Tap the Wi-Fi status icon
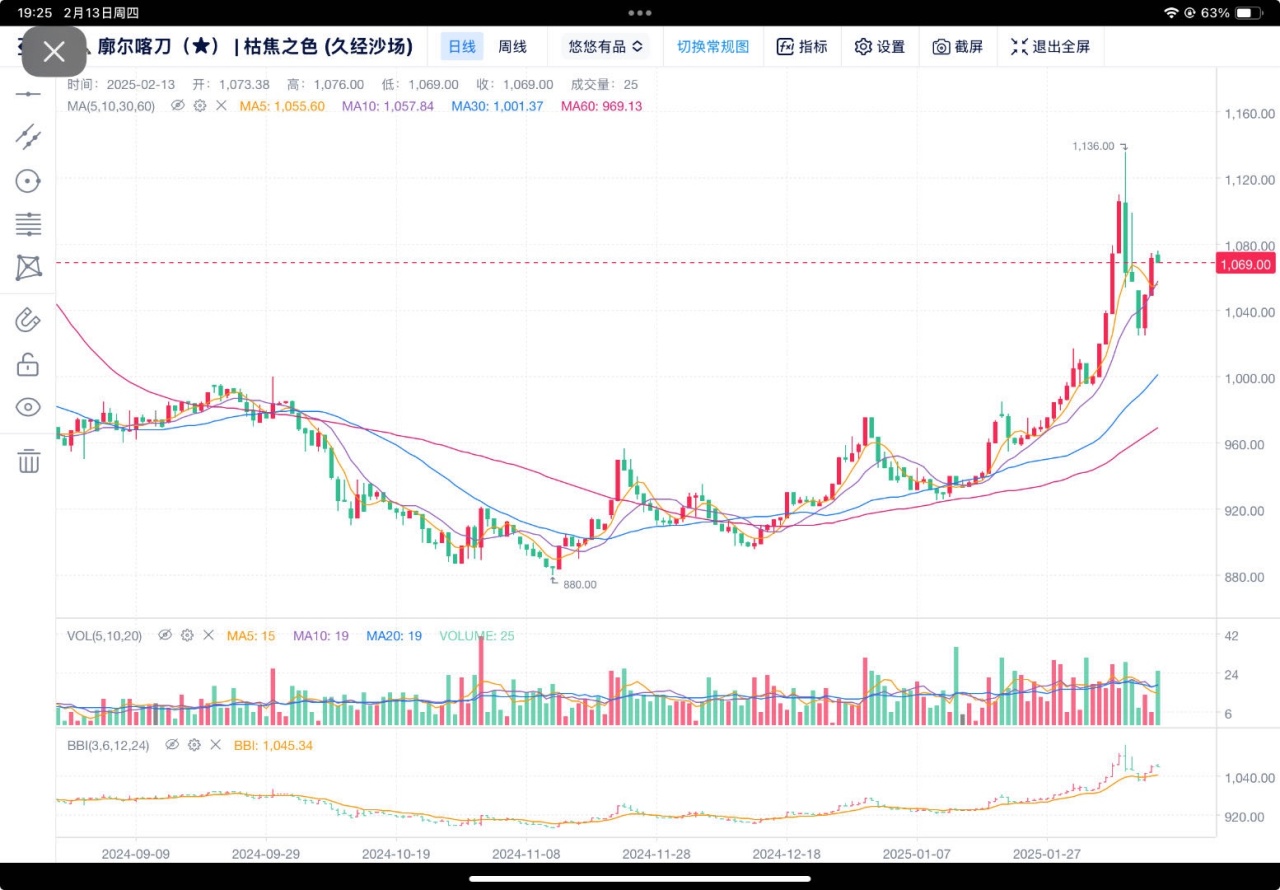The image size is (1280, 890). coord(1171,13)
